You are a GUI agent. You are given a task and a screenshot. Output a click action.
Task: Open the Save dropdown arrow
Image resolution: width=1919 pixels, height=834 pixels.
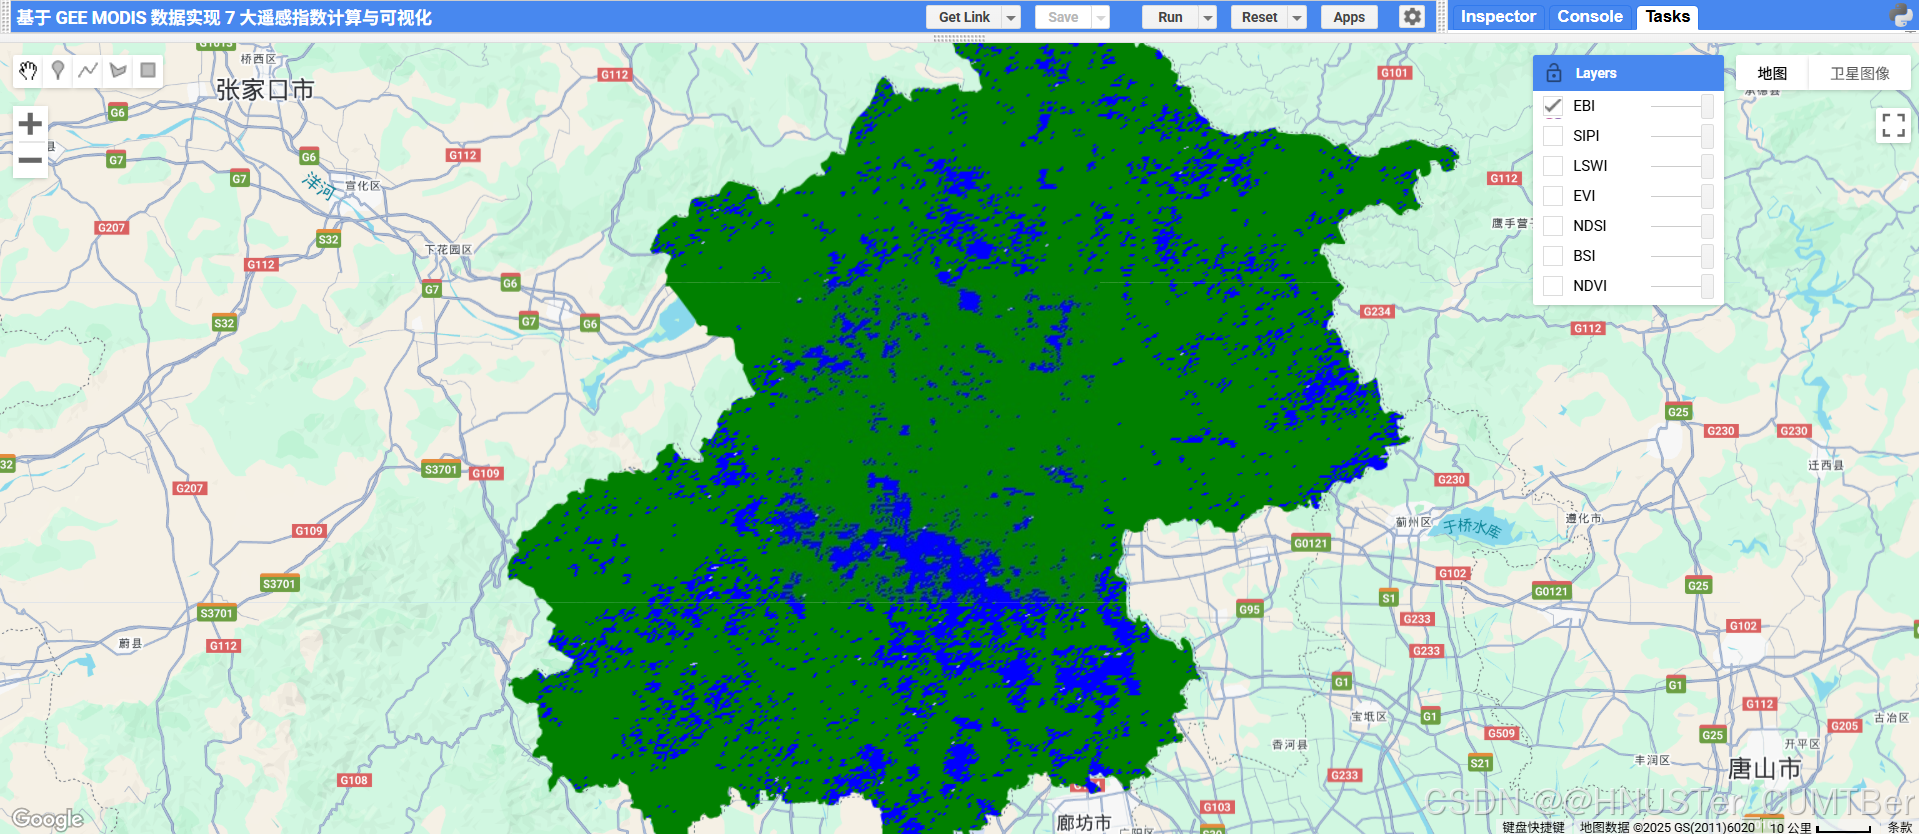point(1101,17)
